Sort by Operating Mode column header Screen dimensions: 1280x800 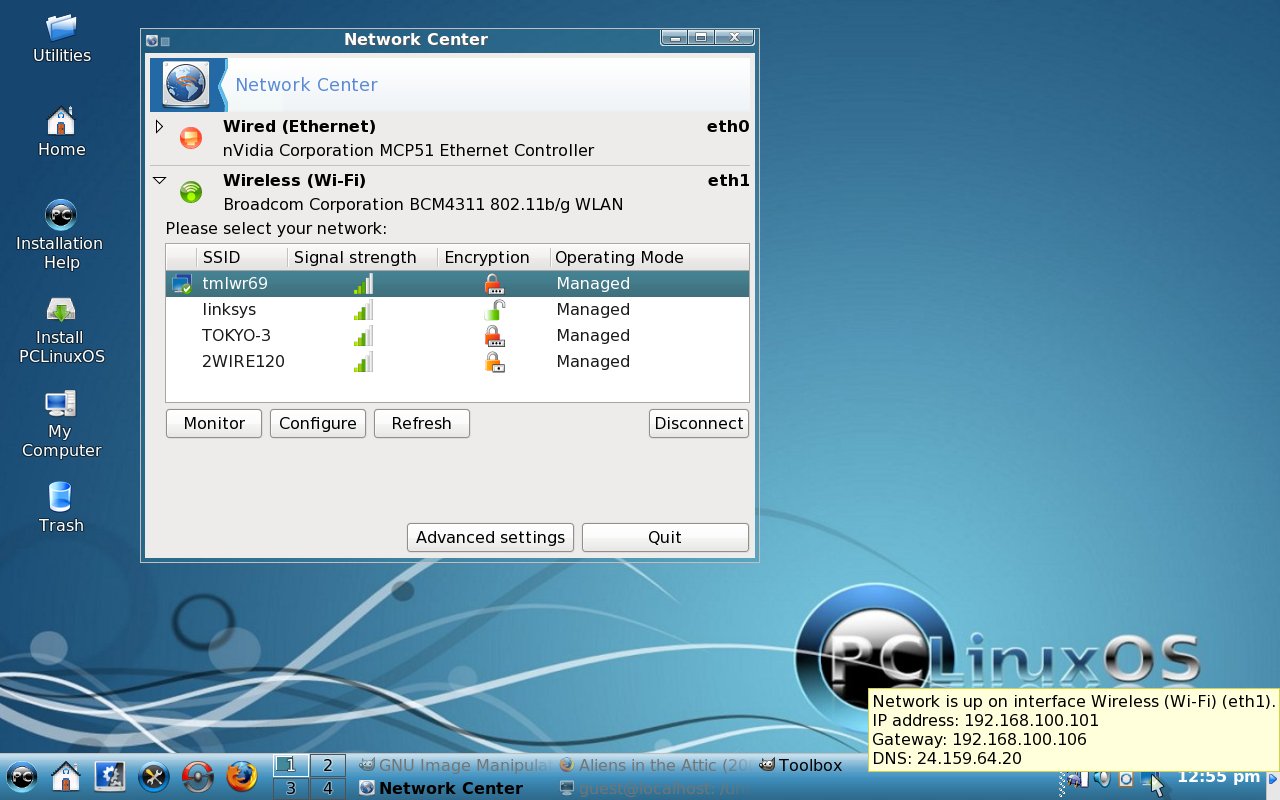click(648, 257)
